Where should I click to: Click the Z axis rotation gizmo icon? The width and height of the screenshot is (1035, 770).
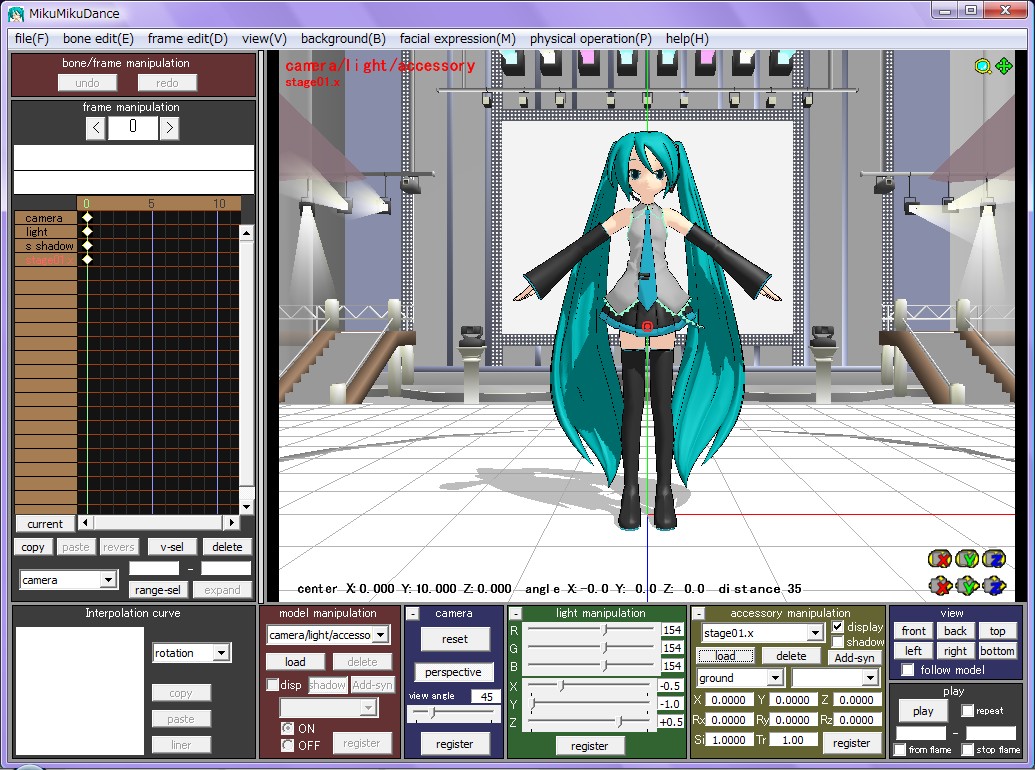994,560
